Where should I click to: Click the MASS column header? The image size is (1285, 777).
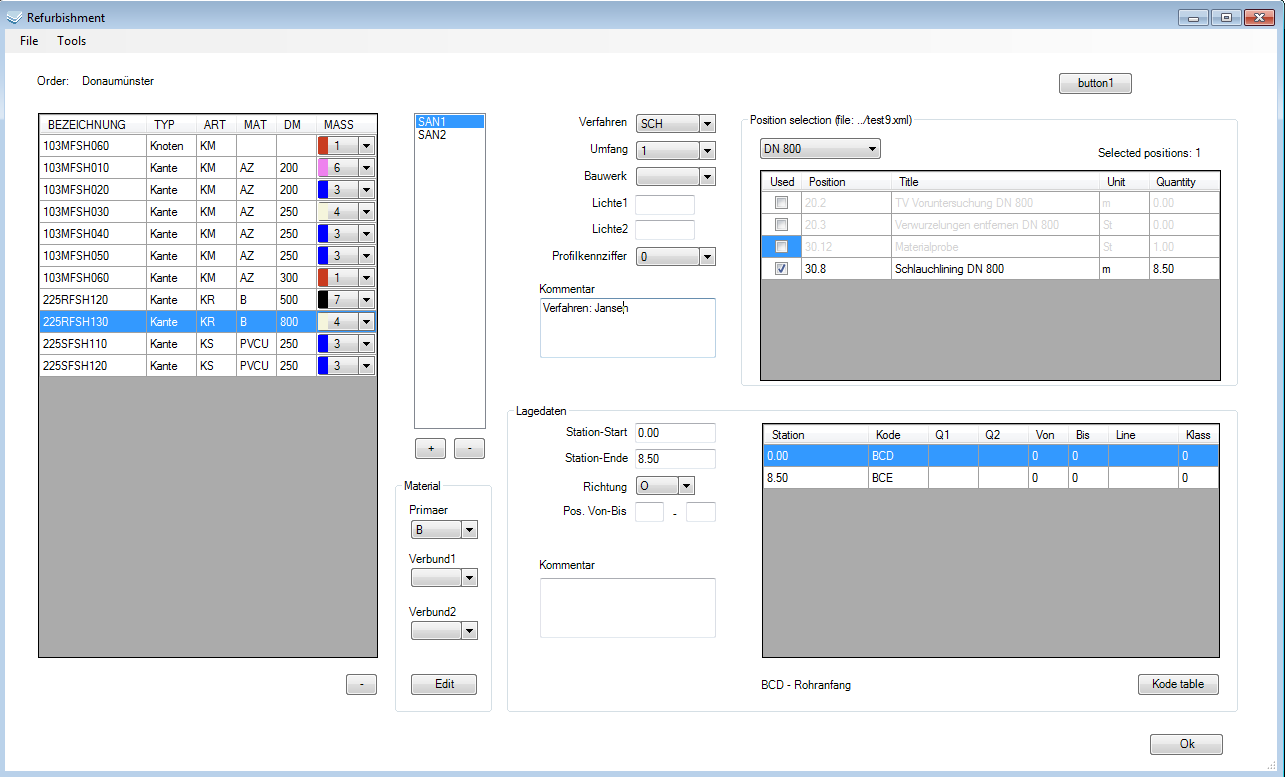[346, 125]
